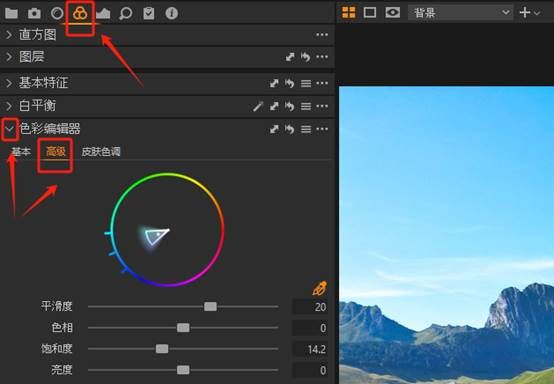
Task: Click the 色相 value field
Action: (311, 328)
